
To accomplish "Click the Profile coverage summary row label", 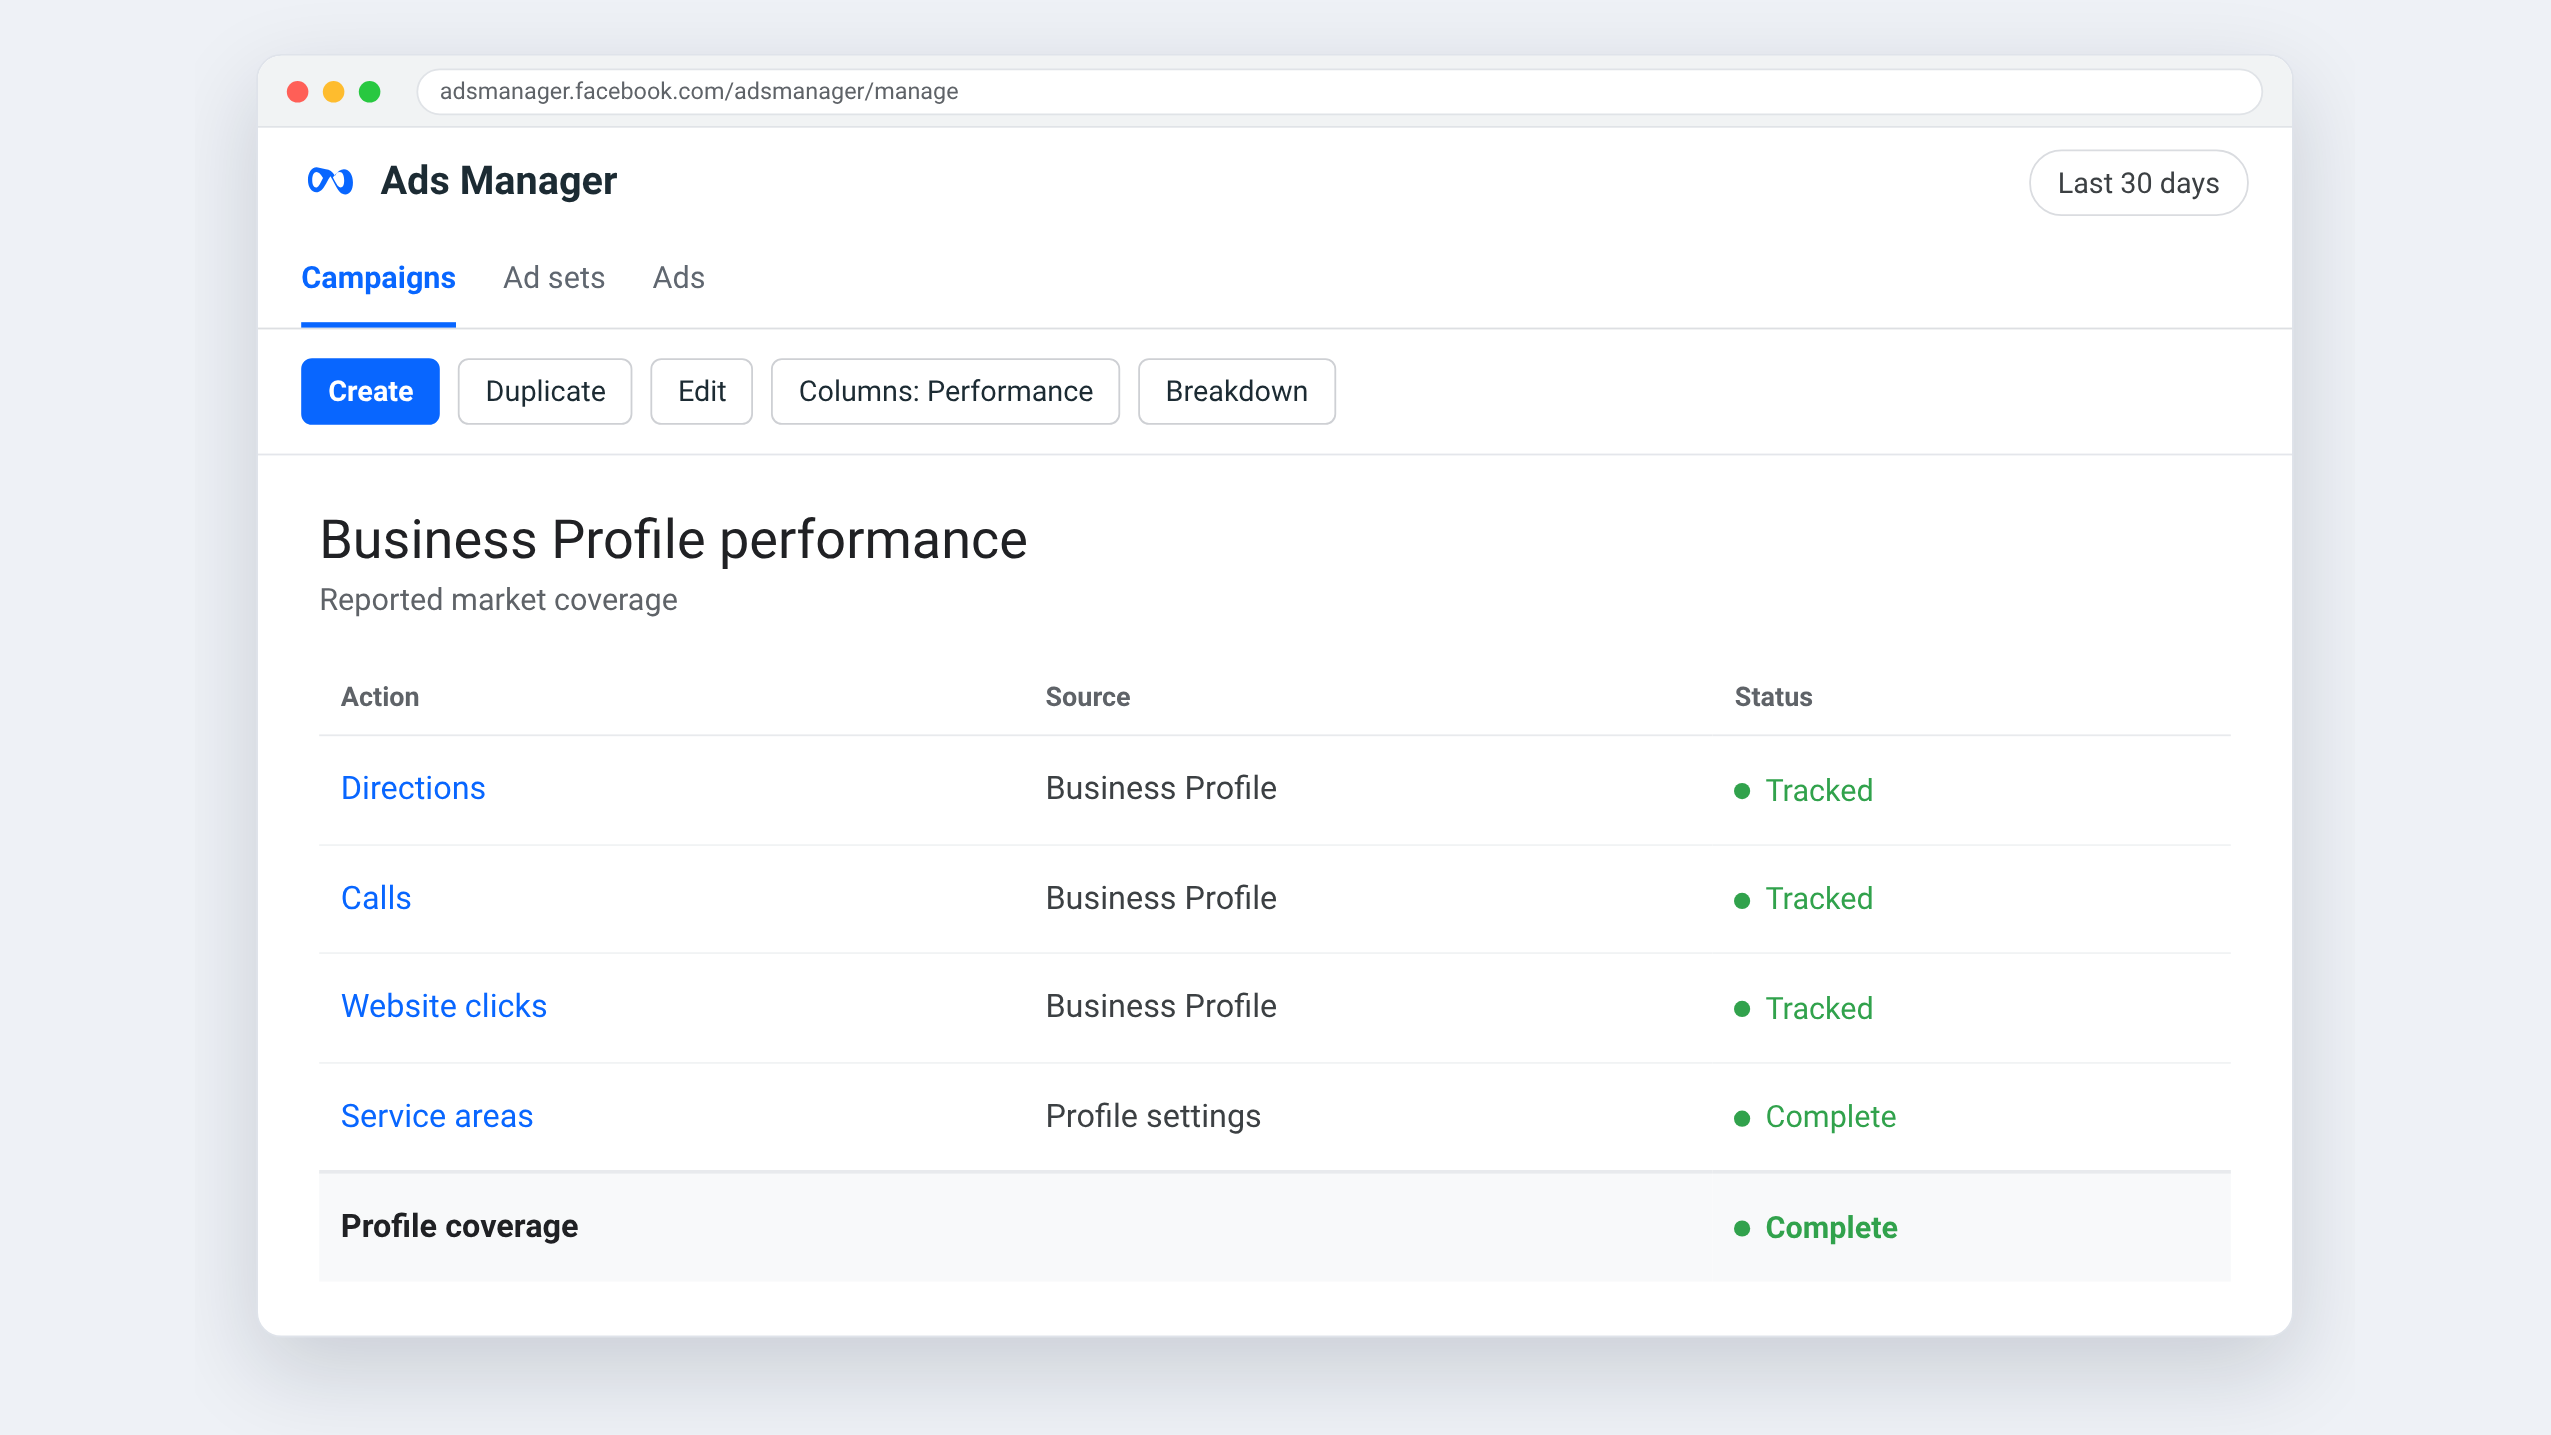I will [x=459, y=1226].
